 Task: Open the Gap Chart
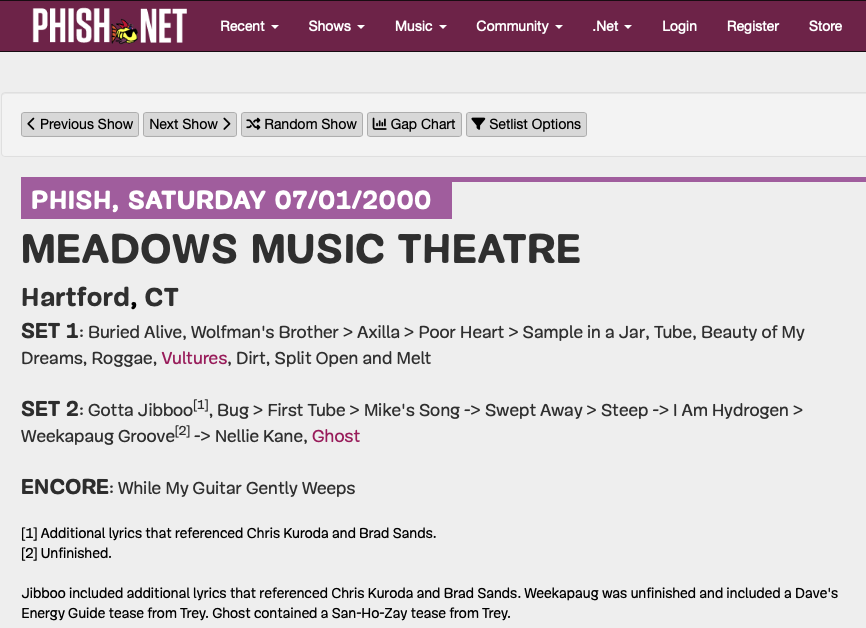pyautogui.click(x=414, y=124)
